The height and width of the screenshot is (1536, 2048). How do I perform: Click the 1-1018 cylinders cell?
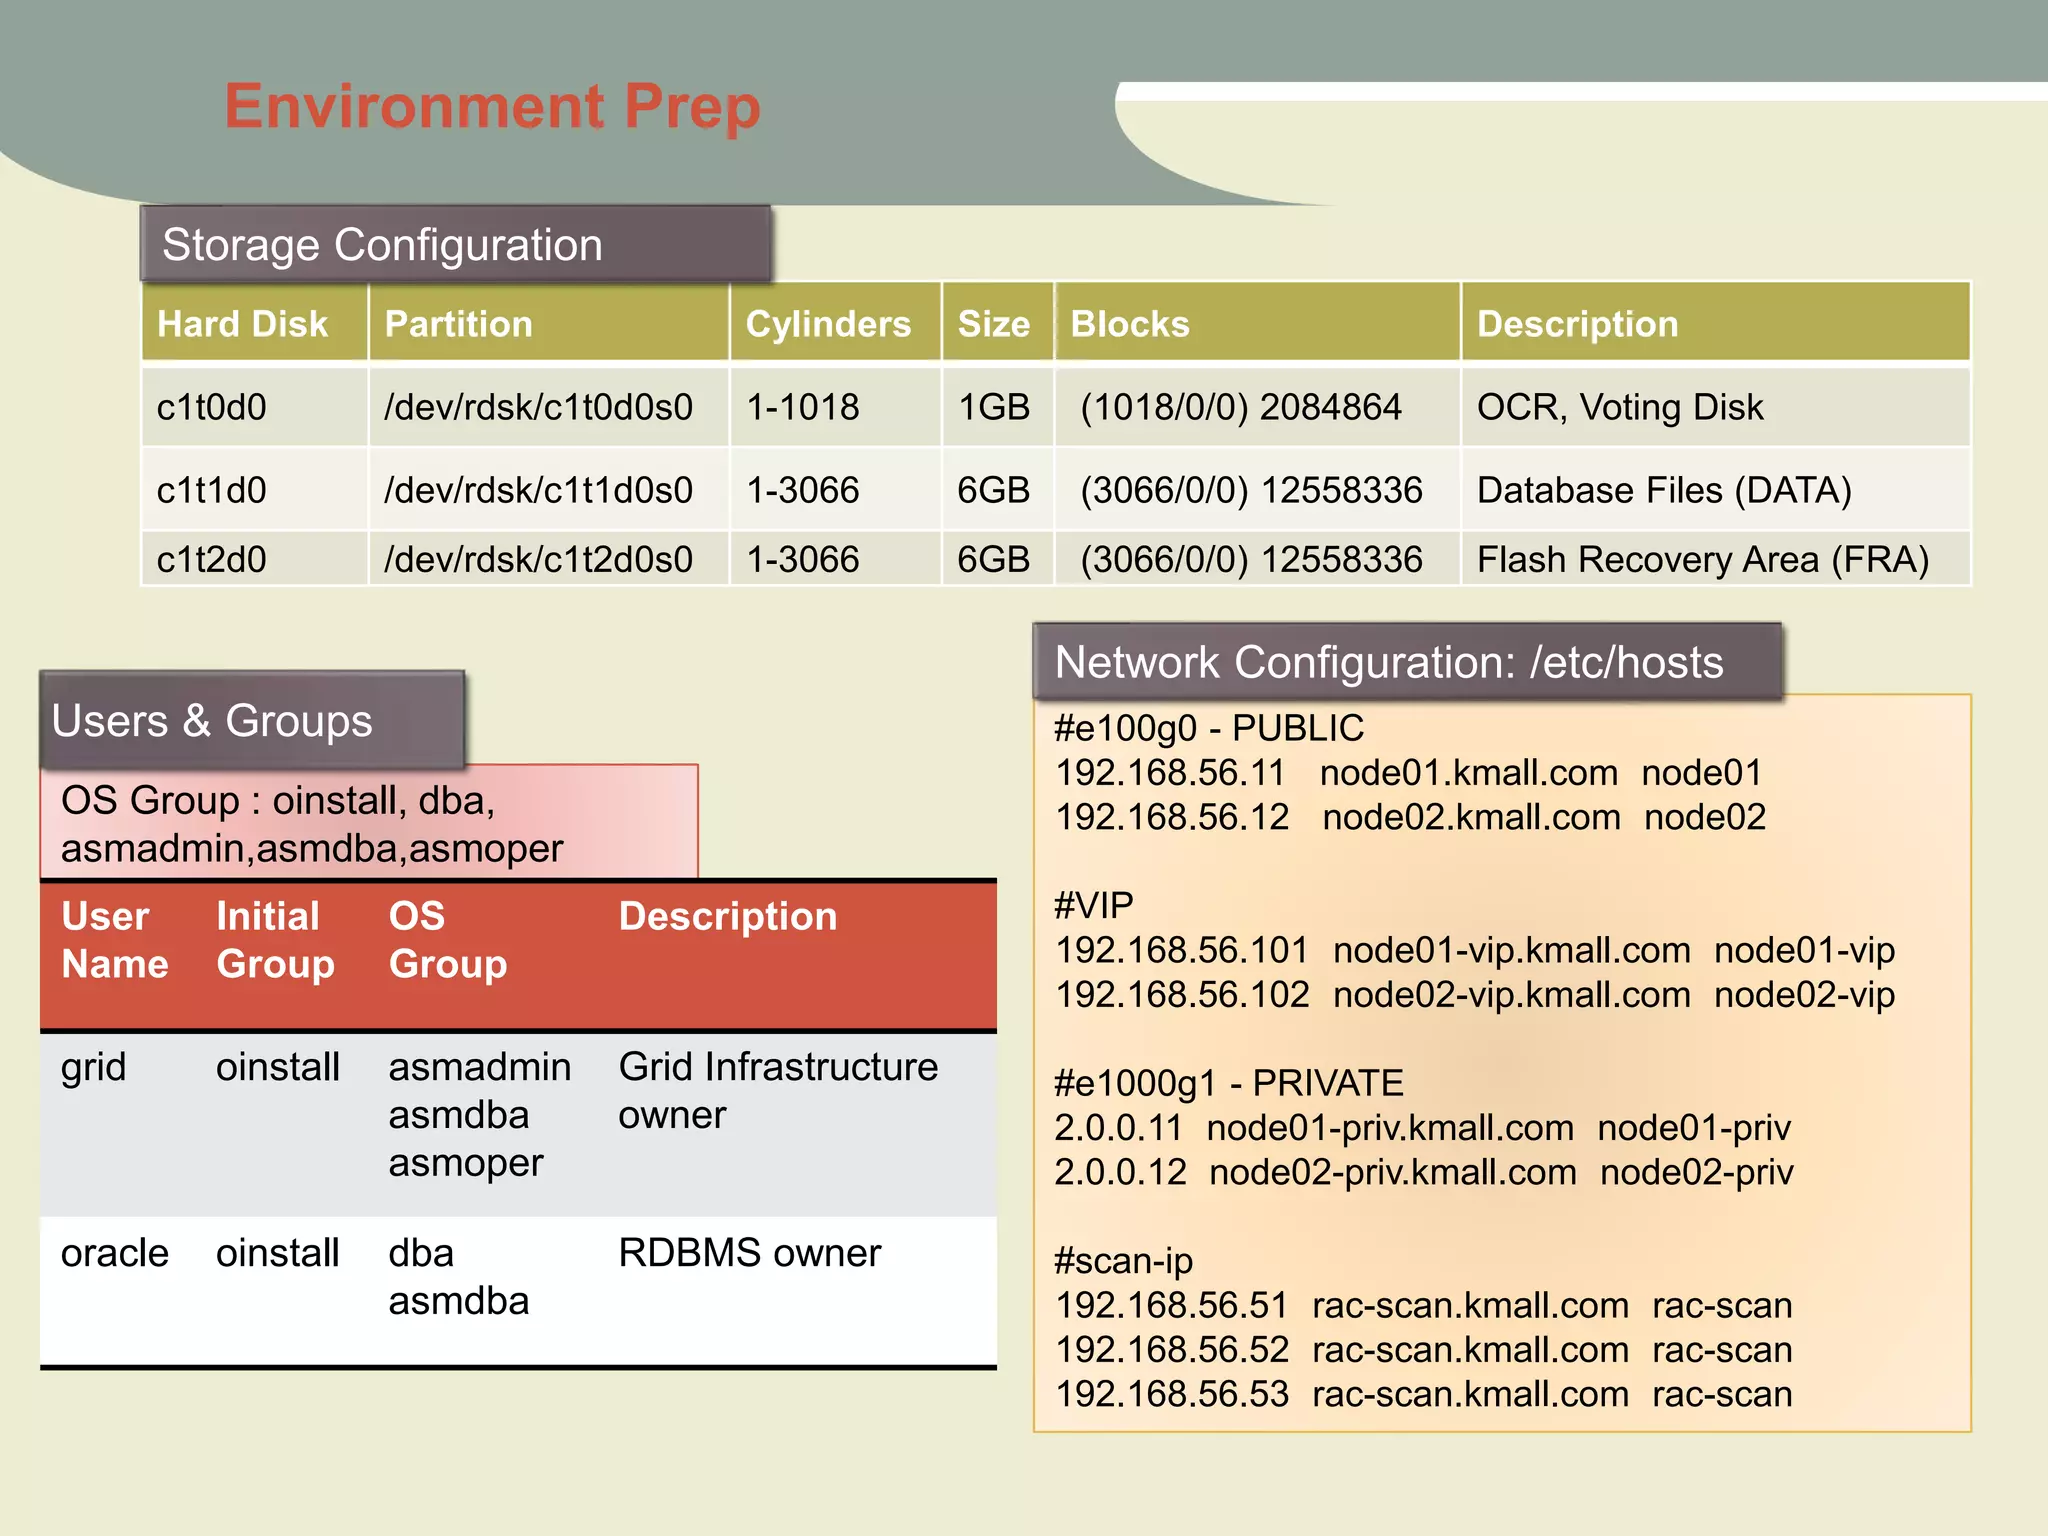pos(836,407)
